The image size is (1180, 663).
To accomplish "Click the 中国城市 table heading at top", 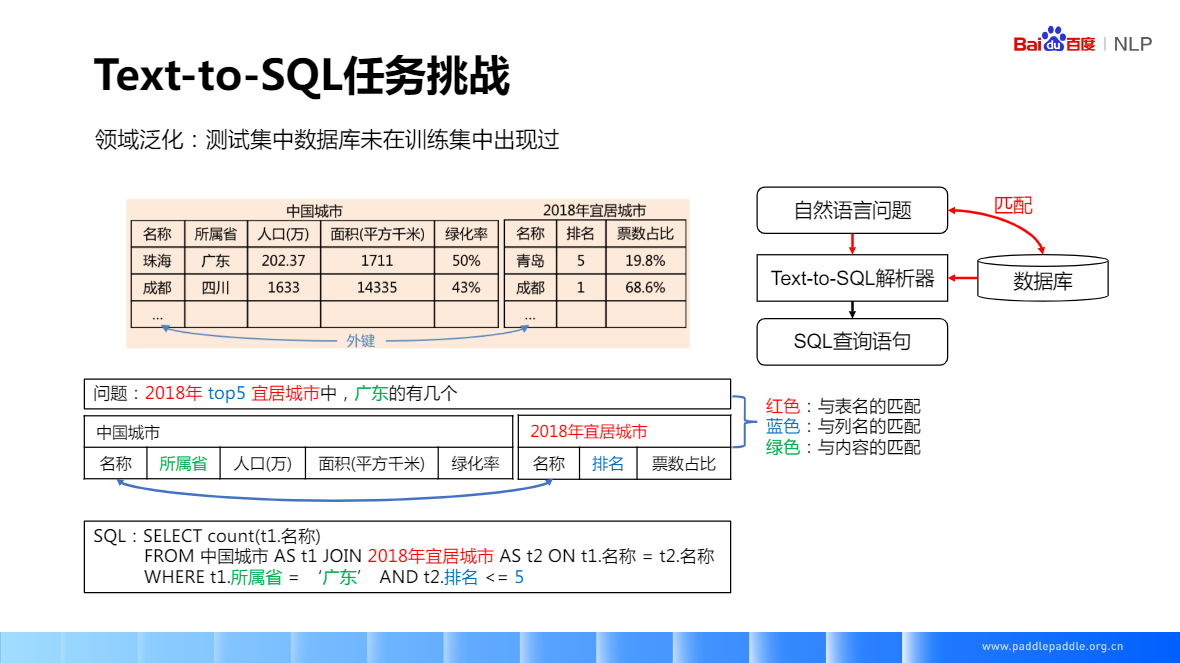I will click(x=314, y=211).
